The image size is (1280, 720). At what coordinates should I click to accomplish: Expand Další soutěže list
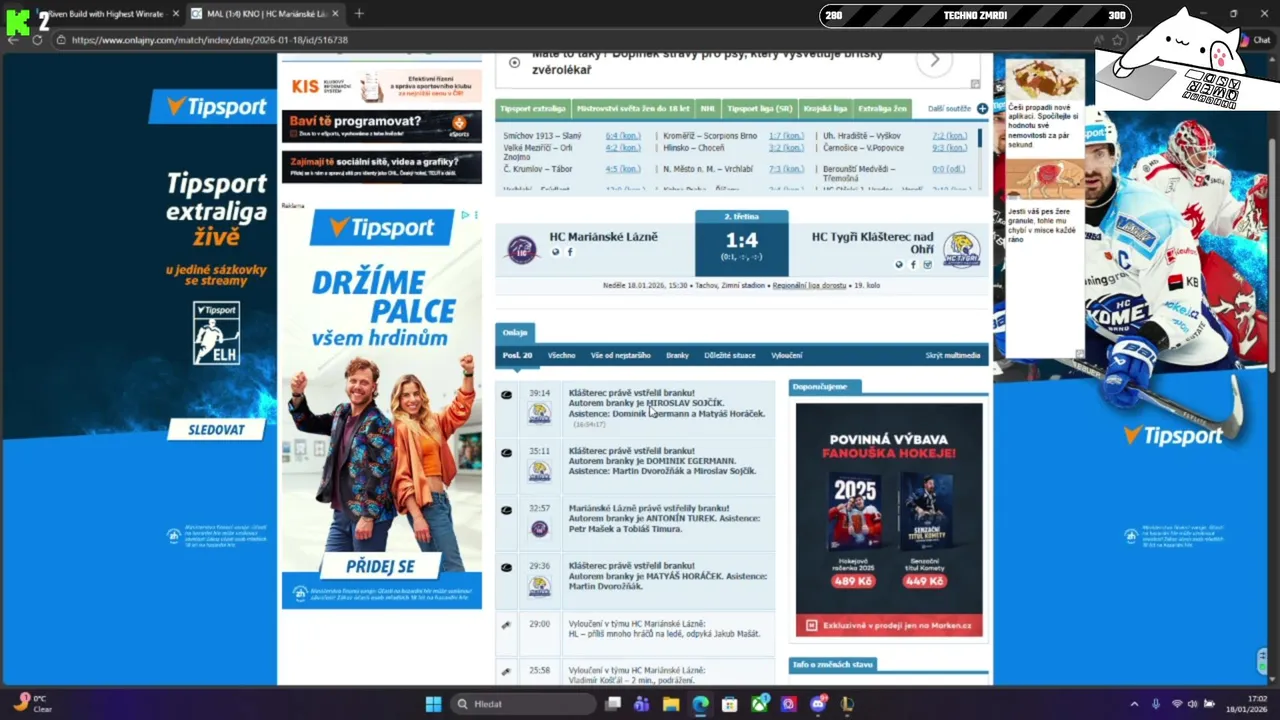coord(949,108)
